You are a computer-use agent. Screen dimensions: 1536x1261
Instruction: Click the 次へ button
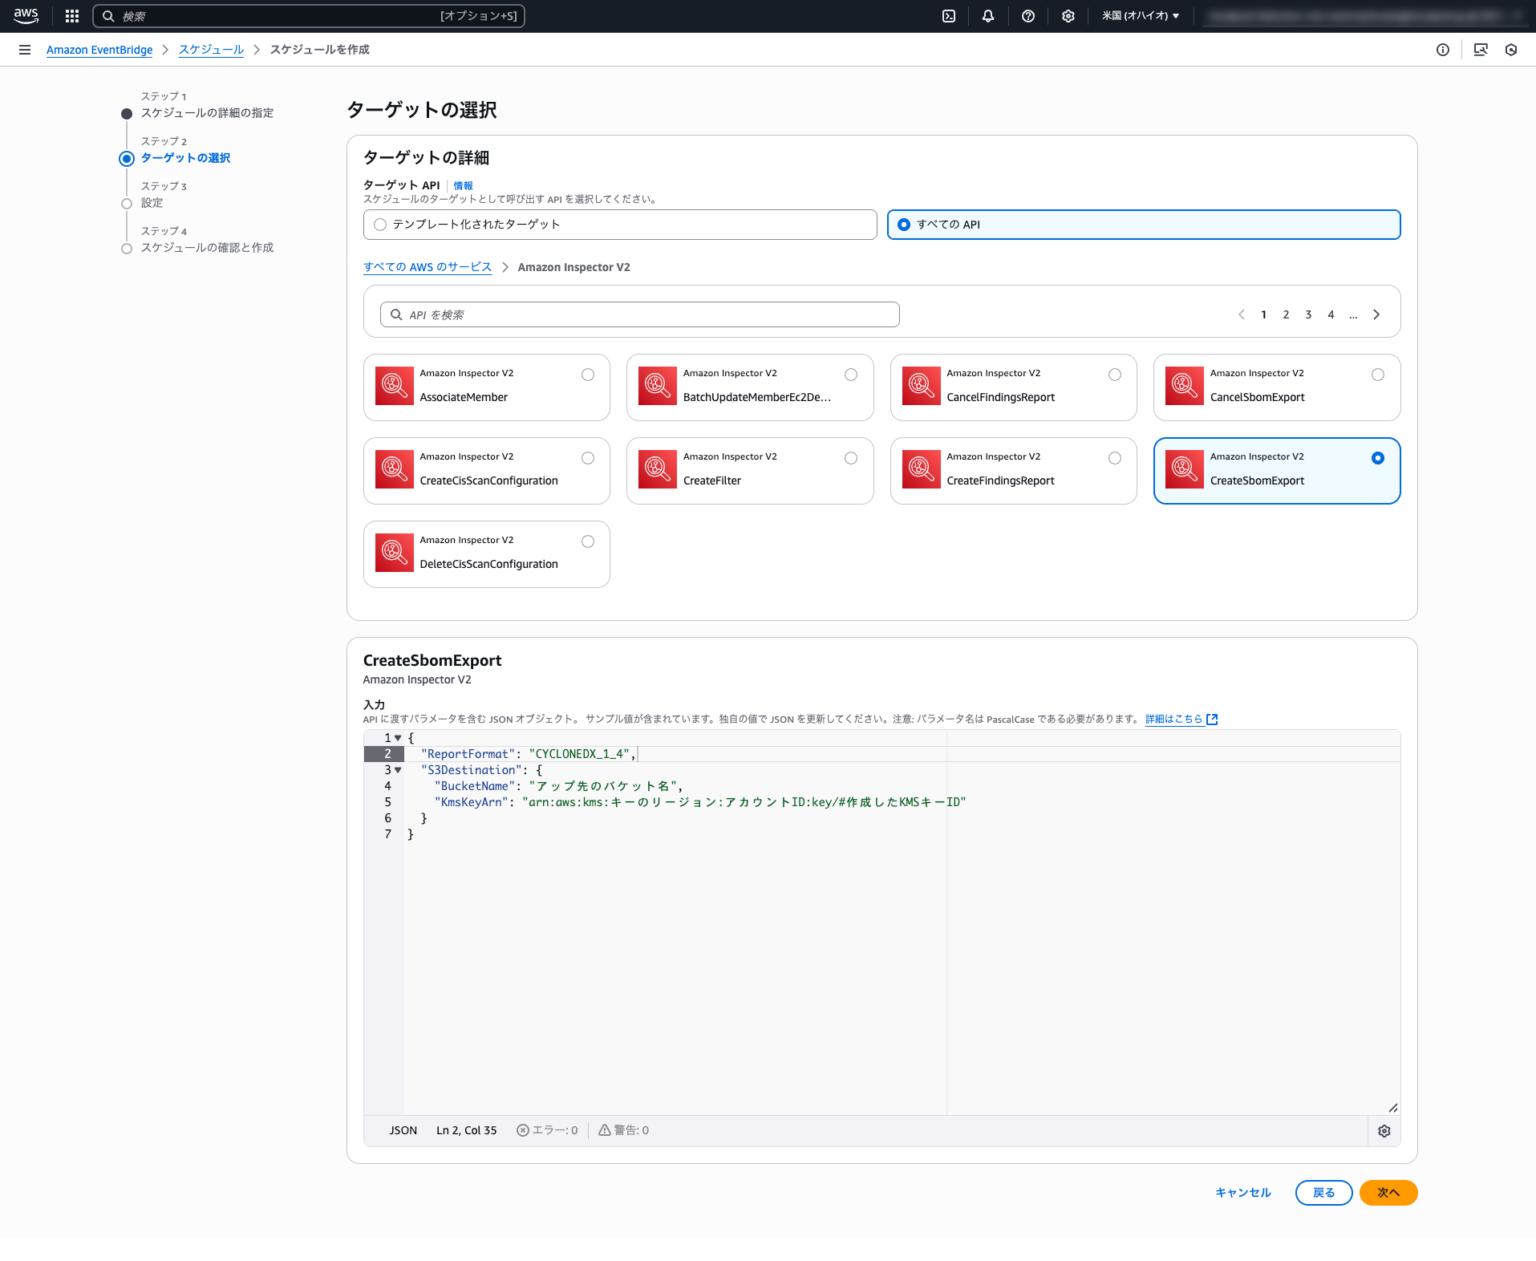(1388, 1192)
